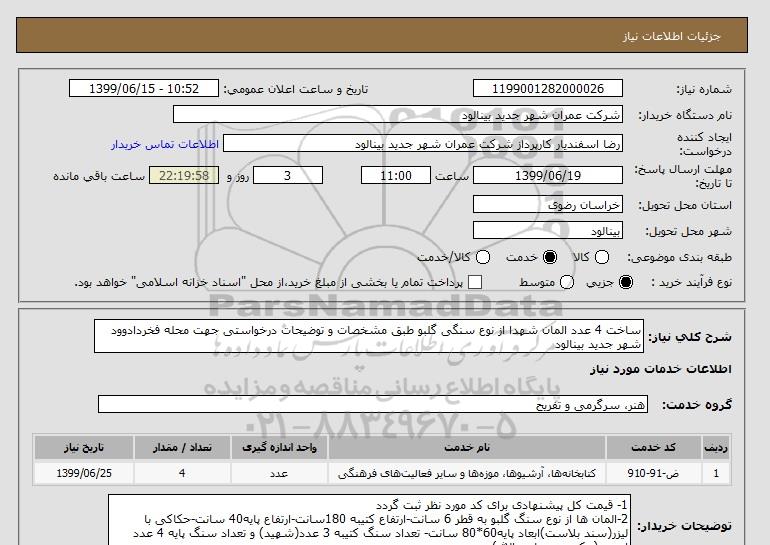Click the تاریخ نیاز column header

point(84,447)
